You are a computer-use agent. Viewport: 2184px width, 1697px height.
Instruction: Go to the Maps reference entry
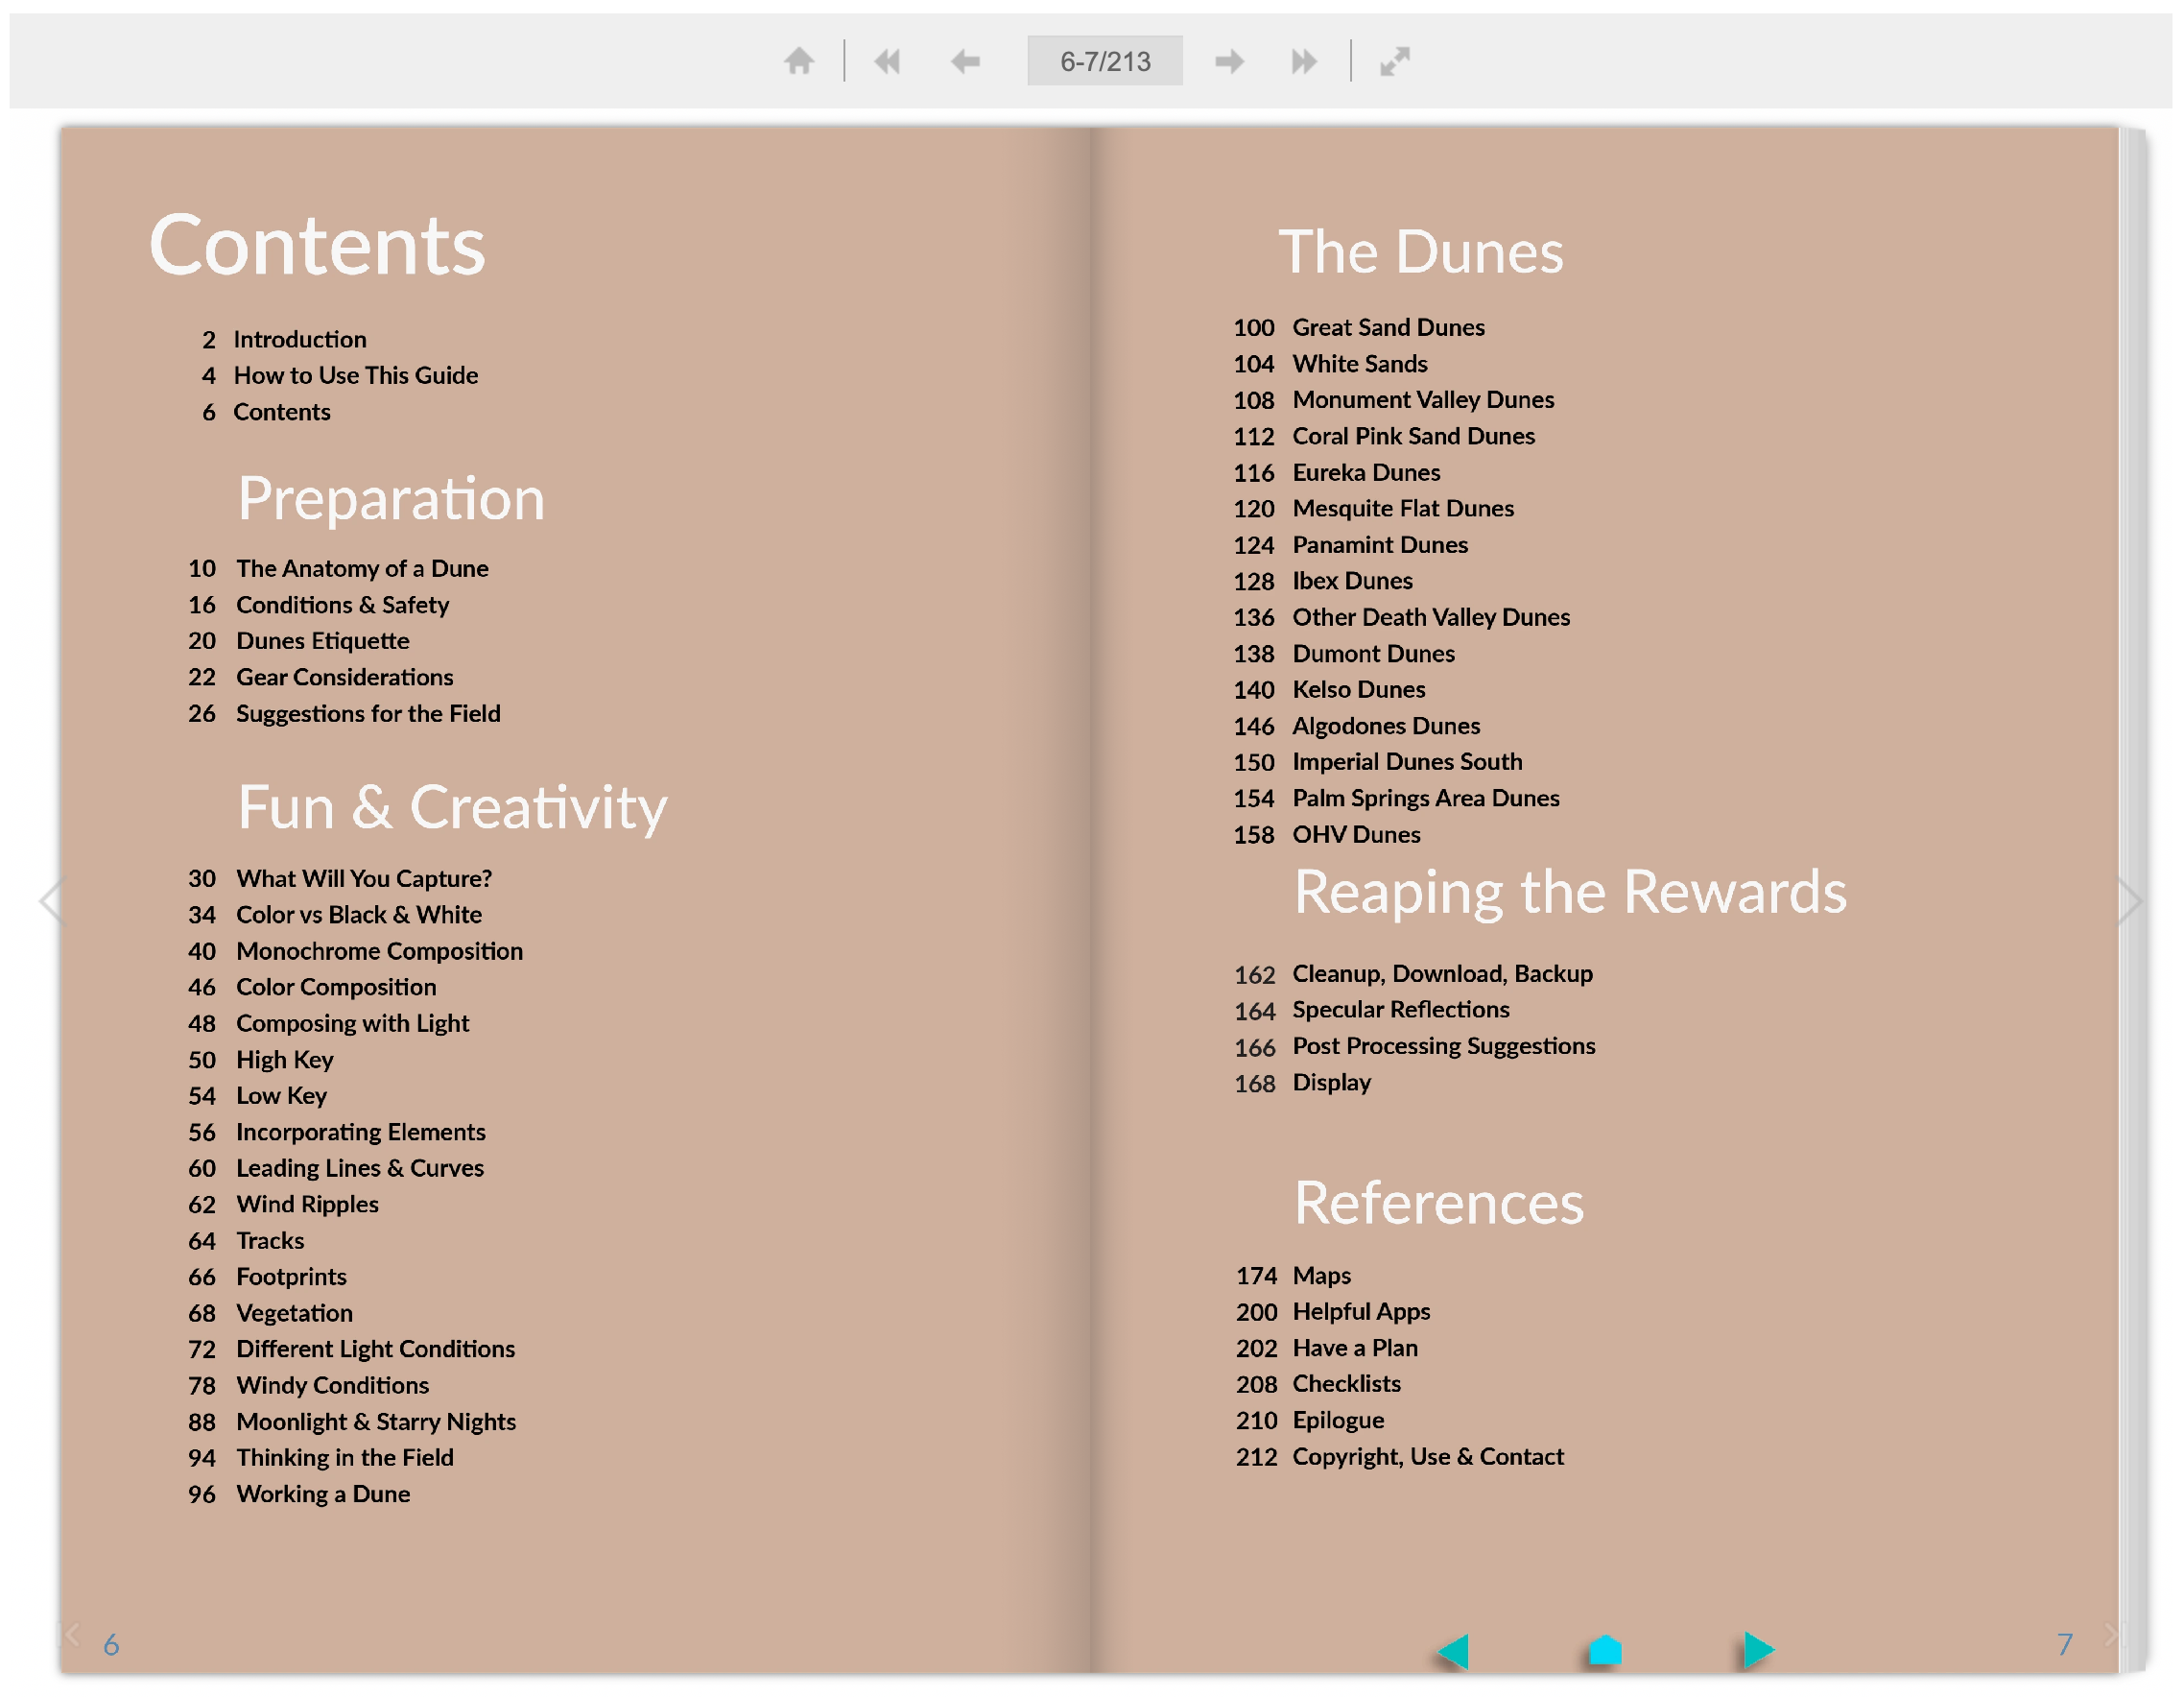(x=1321, y=1275)
